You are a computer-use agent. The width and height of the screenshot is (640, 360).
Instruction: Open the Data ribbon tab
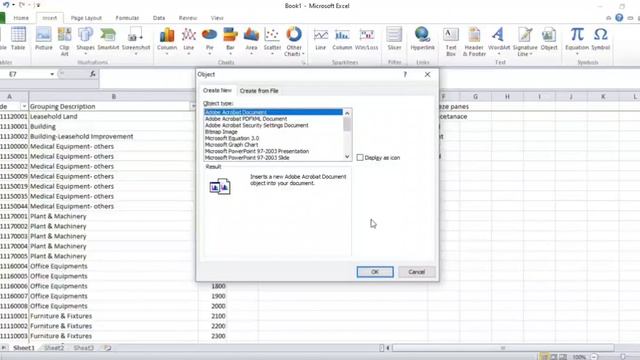[x=159, y=18]
